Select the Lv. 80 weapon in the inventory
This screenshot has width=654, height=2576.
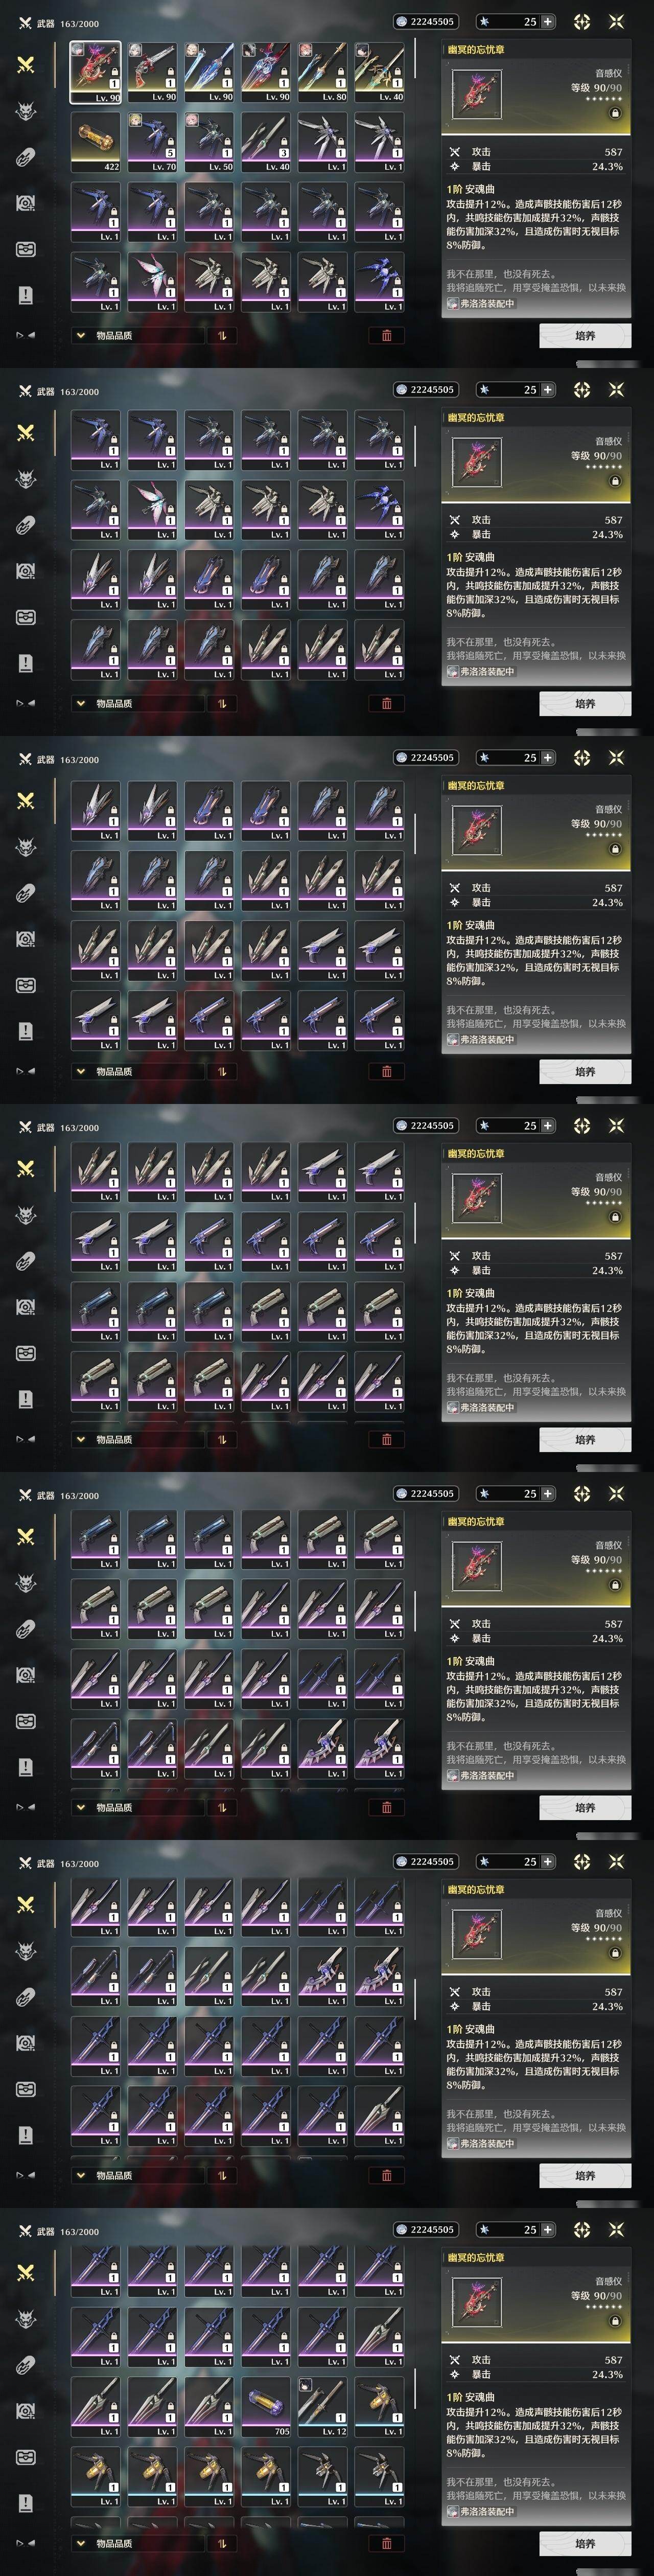322,72
